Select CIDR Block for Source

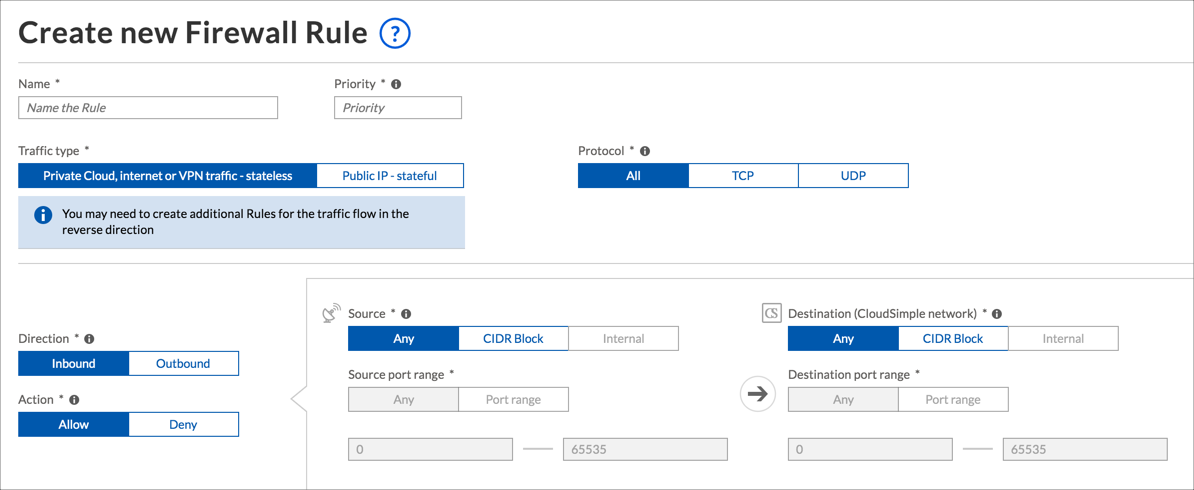click(513, 339)
